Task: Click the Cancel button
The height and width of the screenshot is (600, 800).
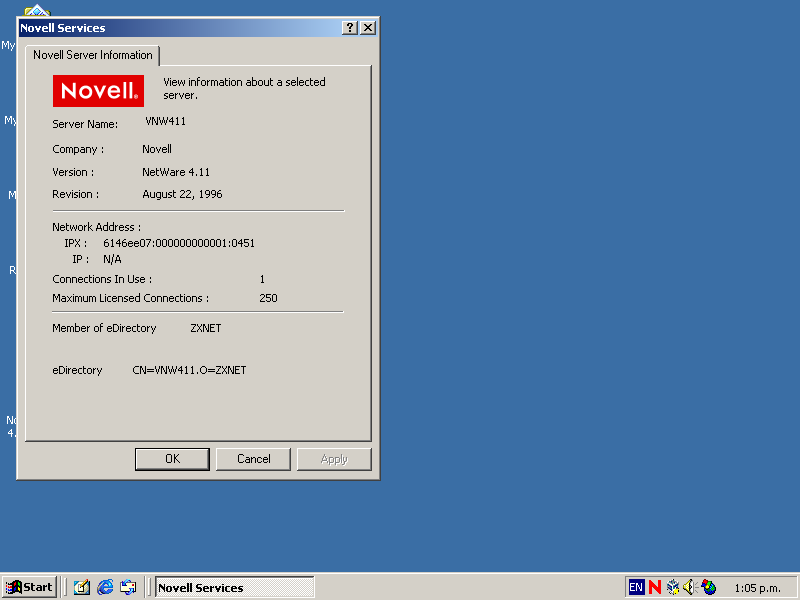Action: click(x=254, y=459)
